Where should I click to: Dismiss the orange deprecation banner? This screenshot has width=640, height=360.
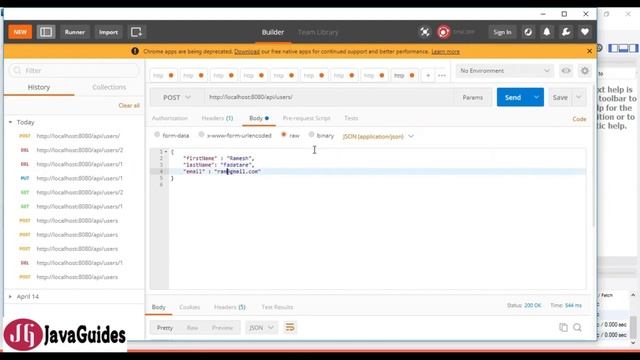pyautogui.click(x=589, y=51)
